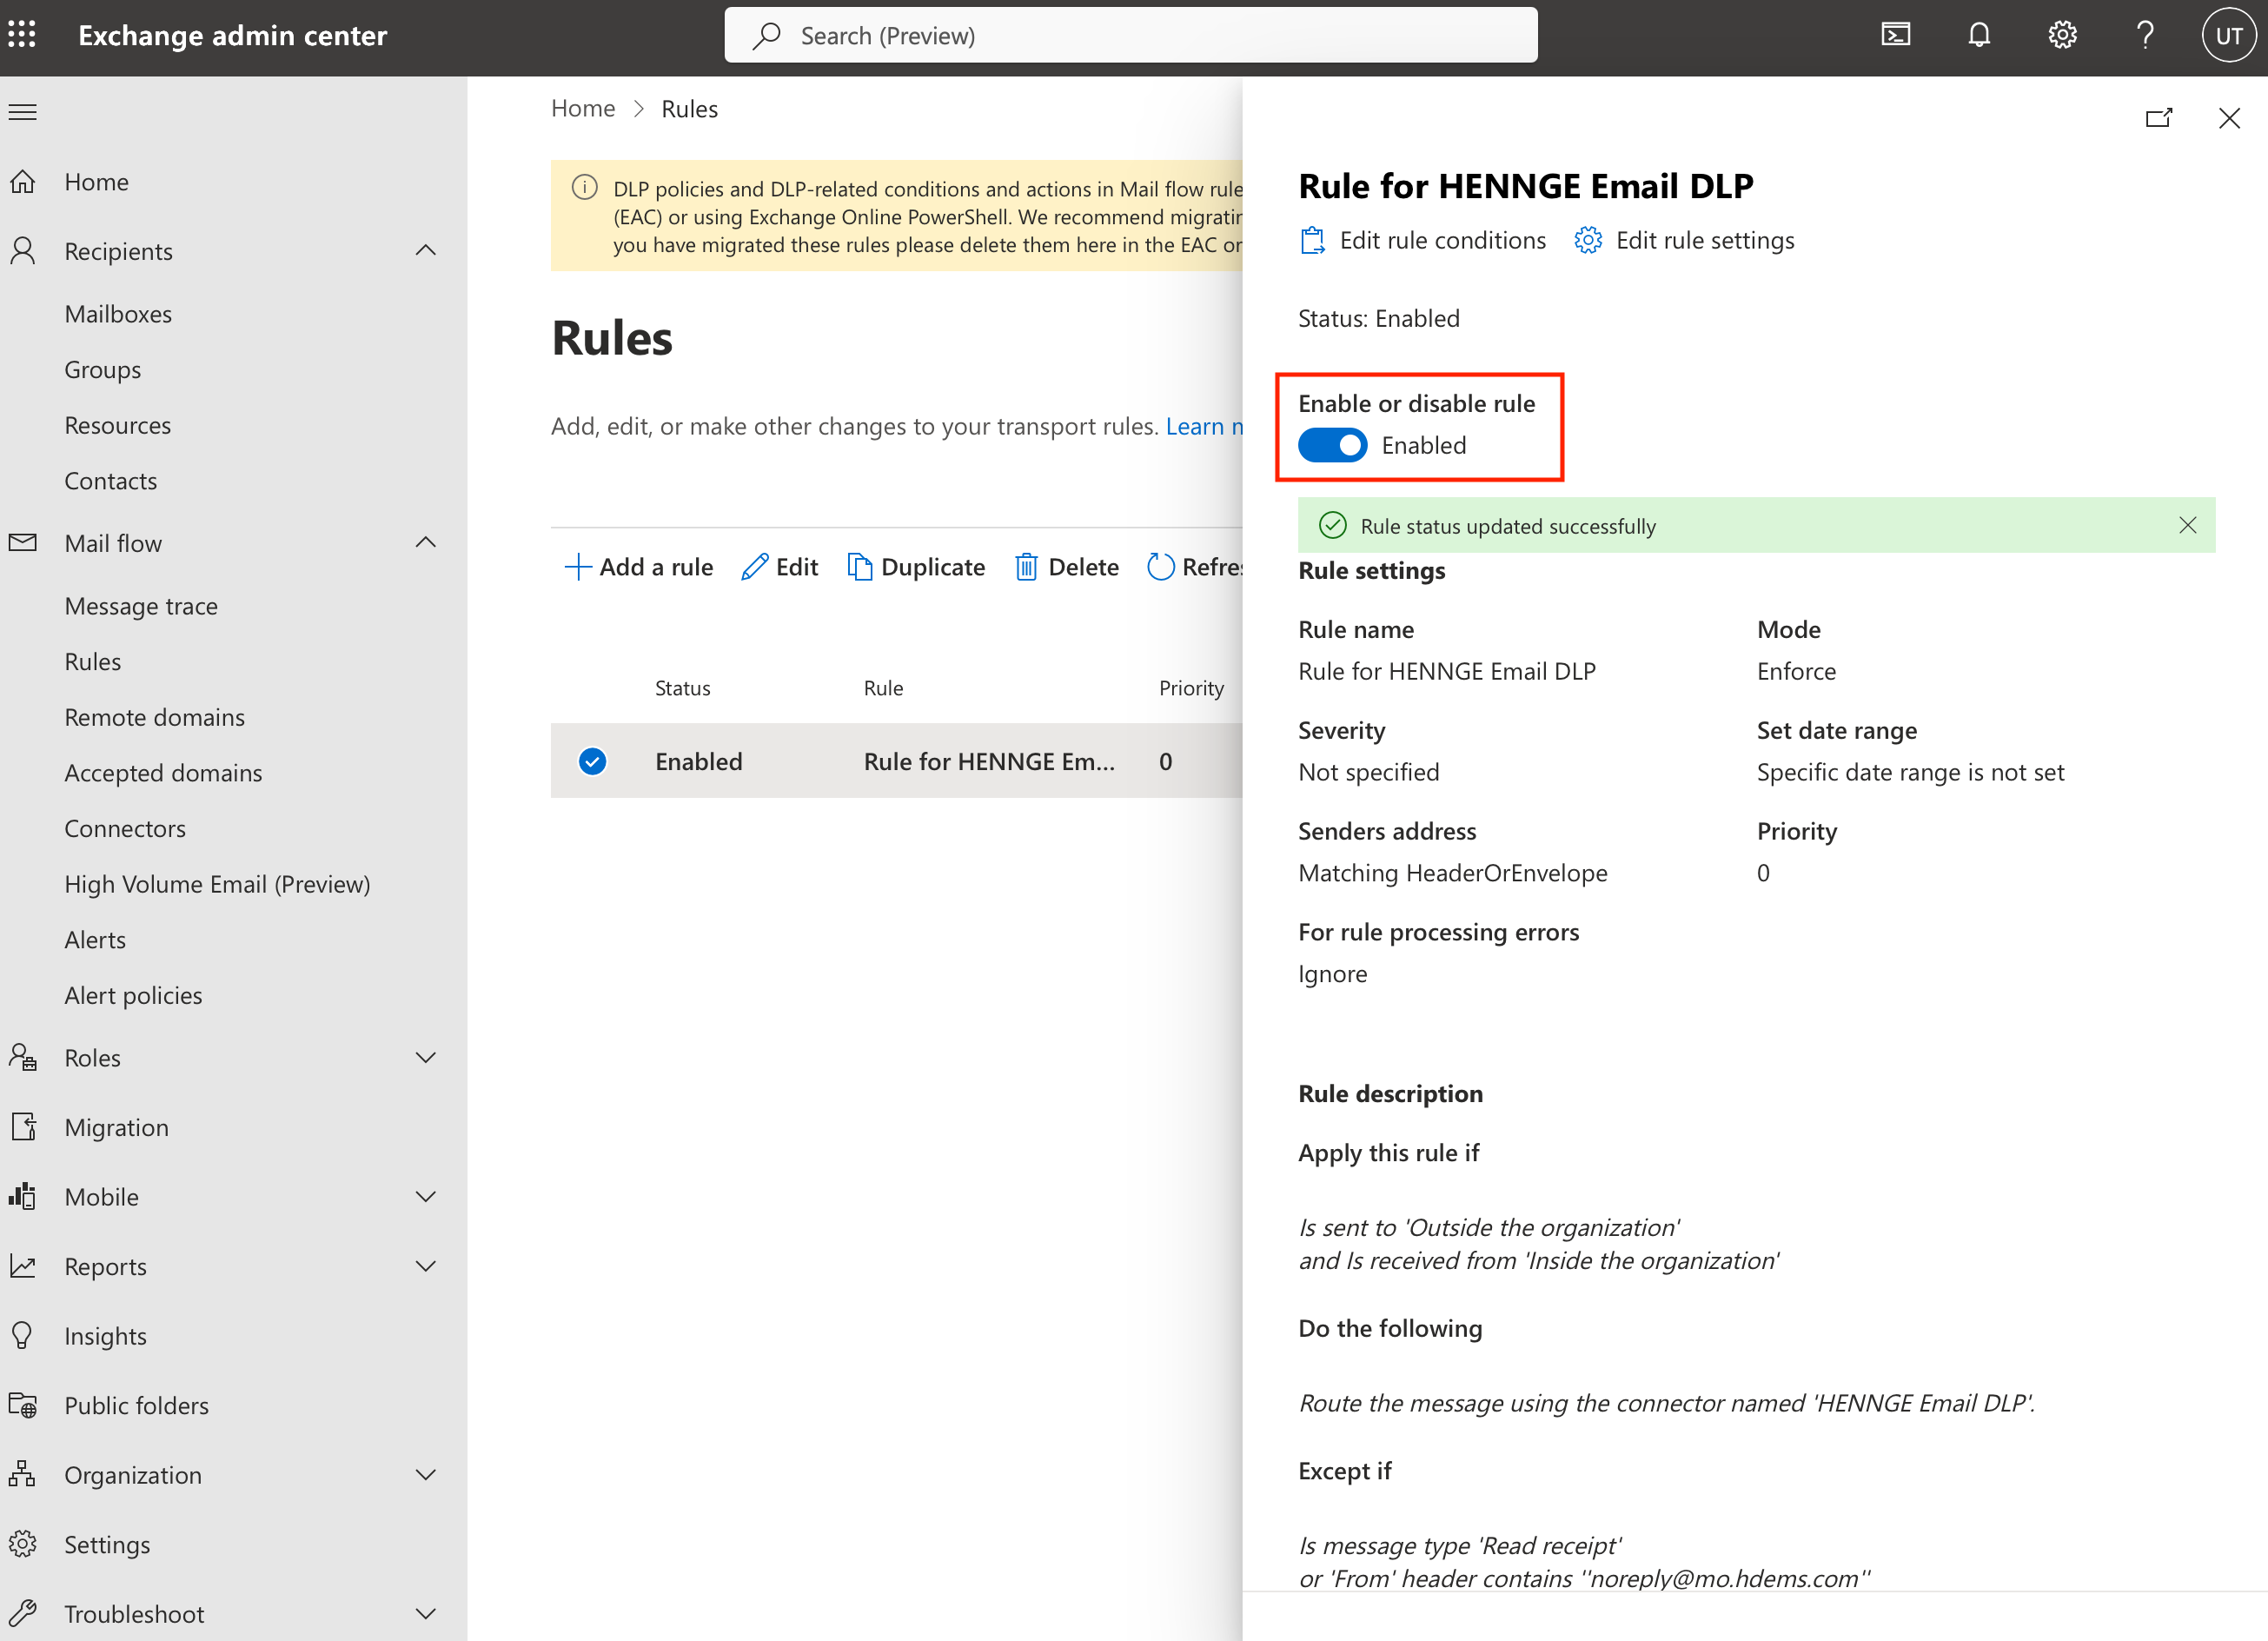Click the Learn more link
The image size is (2268, 1641).
1204,426
